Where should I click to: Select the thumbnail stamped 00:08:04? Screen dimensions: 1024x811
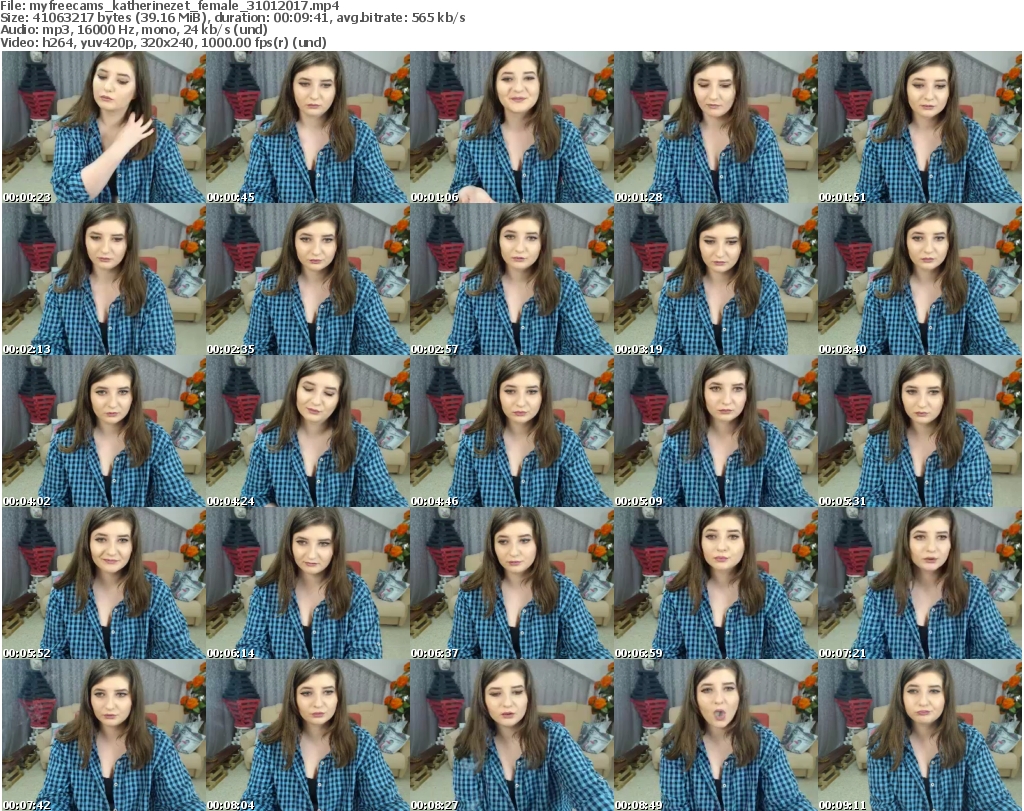coord(308,735)
